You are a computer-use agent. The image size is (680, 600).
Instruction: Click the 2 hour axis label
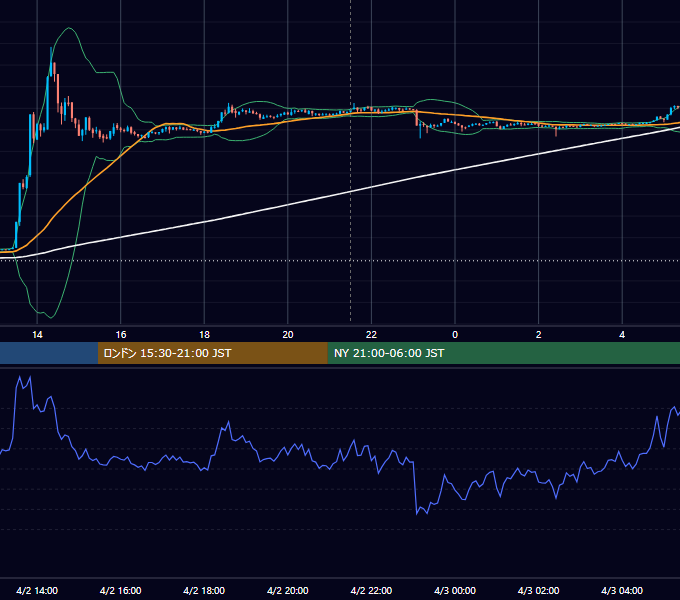pyautogui.click(x=539, y=335)
